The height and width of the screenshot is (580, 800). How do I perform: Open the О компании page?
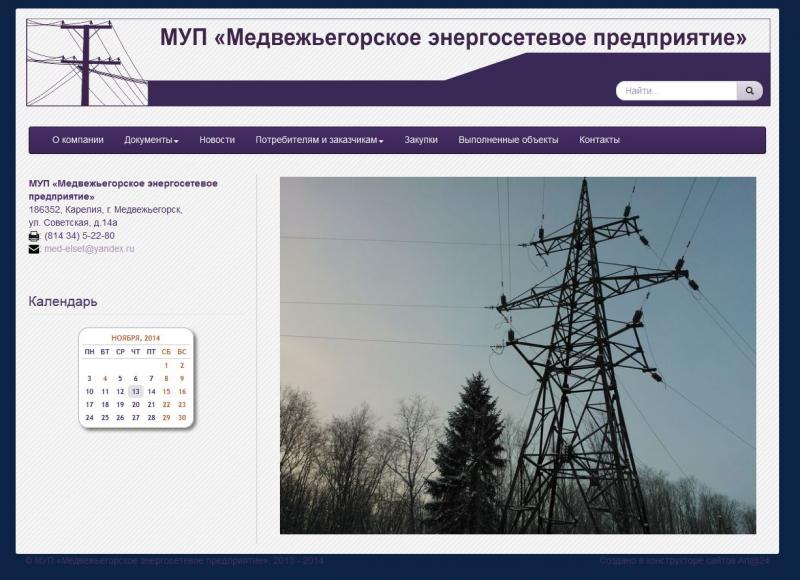(x=77, y=140)
